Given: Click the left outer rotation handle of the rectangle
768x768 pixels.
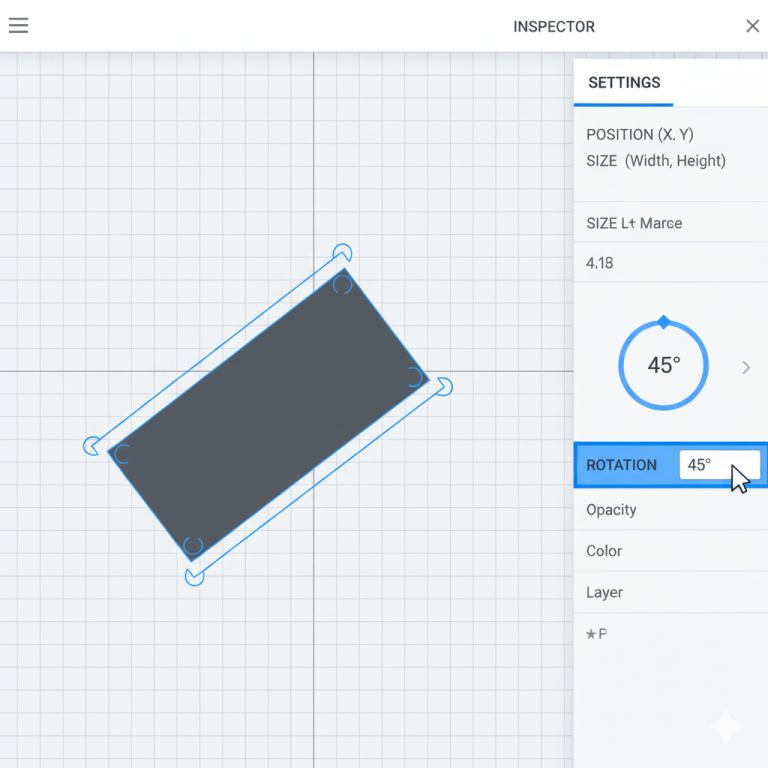Looking at the screenshot, I should [91, 445].
